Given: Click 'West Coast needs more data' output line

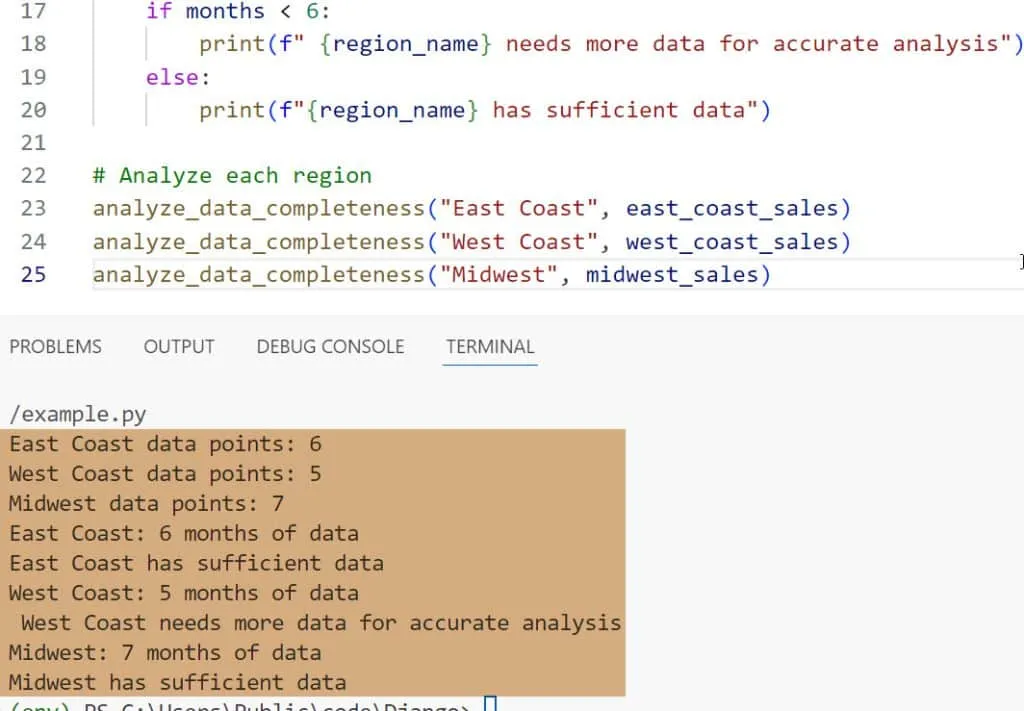Looking at the screenshot, I should (x=320, y=623).
